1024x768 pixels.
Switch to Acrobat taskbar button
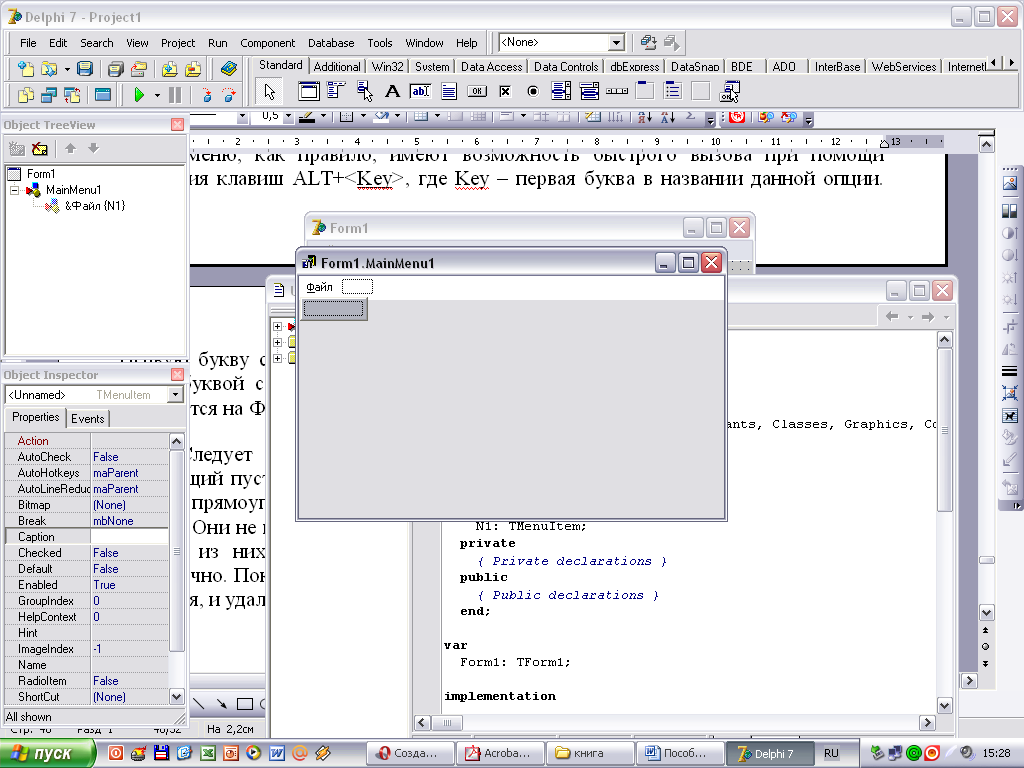pyautogui.click(x=499, y=753)
